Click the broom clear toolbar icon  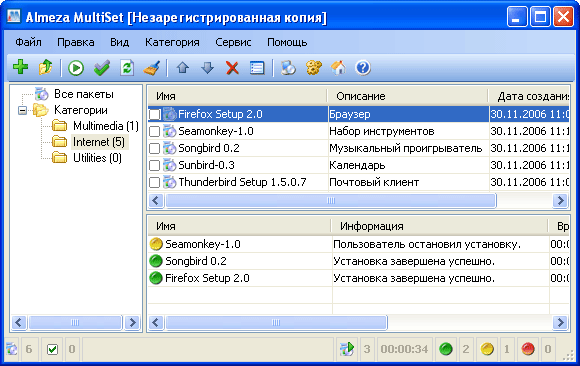click(x=152, y=68)
